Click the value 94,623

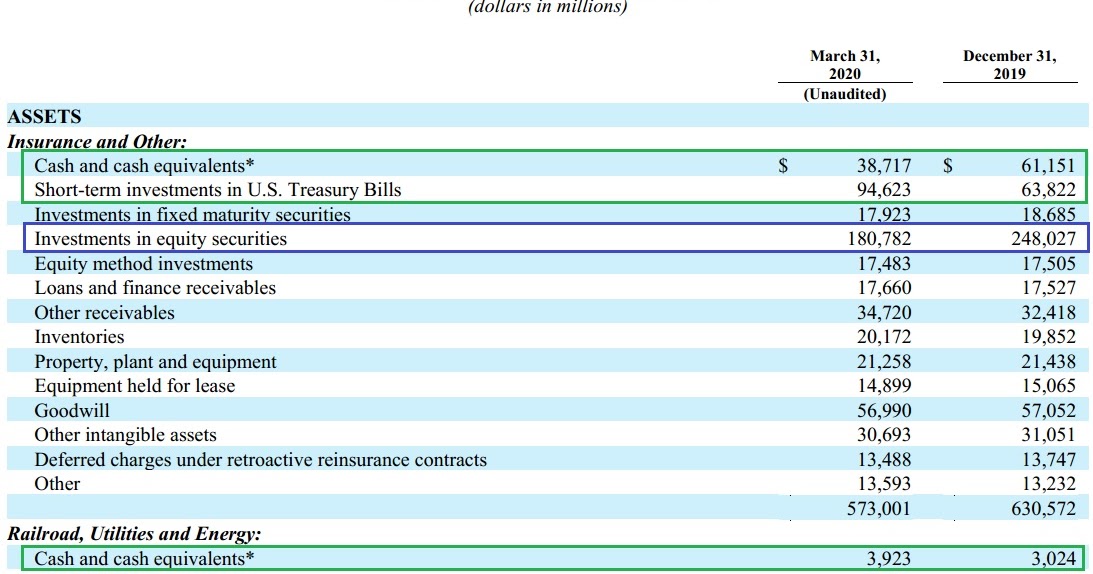(x=884, y=190)
